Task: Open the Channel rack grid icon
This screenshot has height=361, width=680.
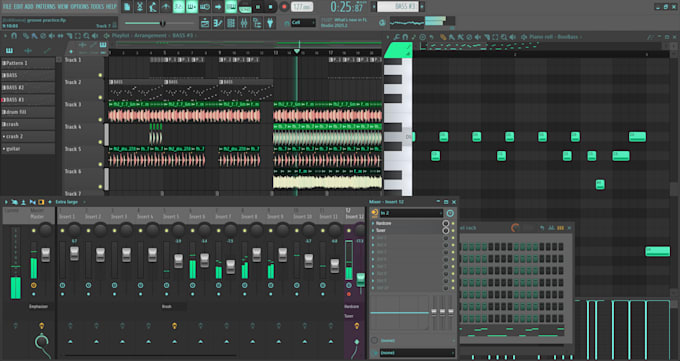Action: click(x=231, y=23)
